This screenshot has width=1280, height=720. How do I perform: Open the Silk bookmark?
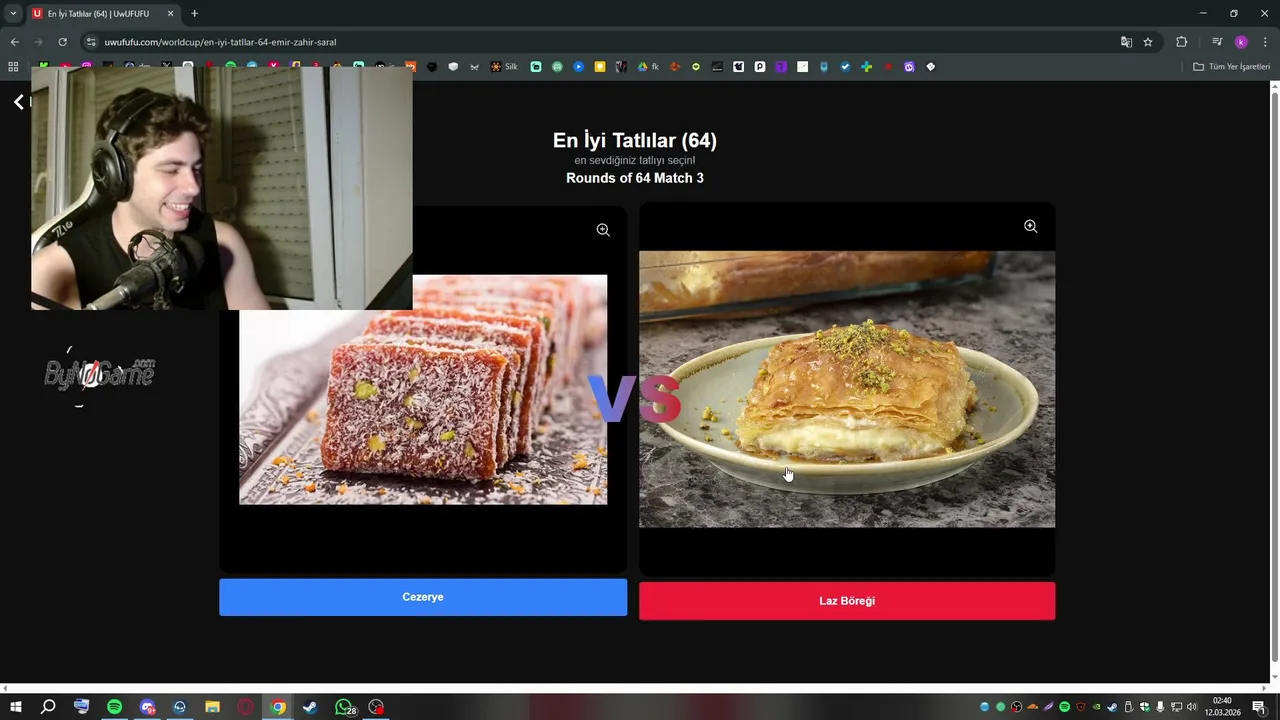point(503,67)
